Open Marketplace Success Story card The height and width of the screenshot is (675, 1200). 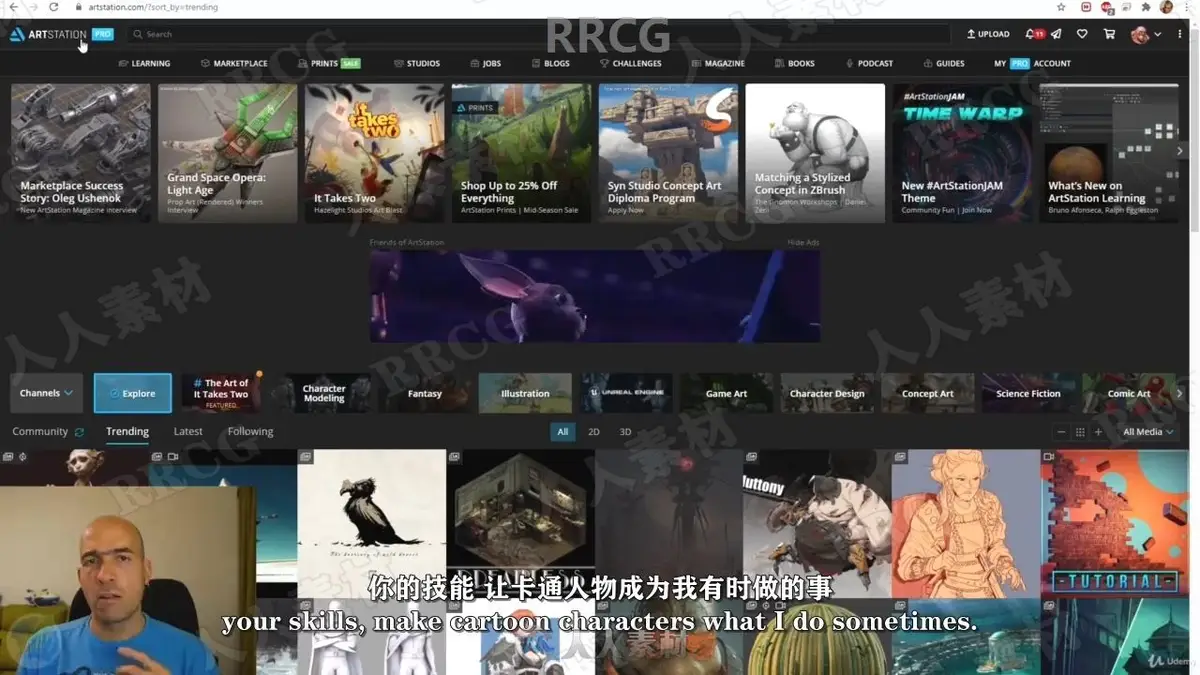[81, 153]
